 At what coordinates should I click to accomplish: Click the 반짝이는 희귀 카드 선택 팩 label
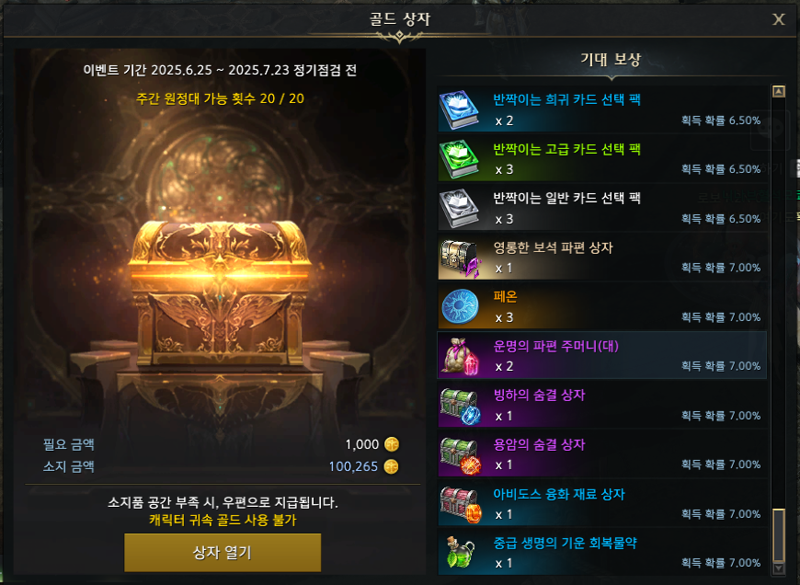pos(566,99)
